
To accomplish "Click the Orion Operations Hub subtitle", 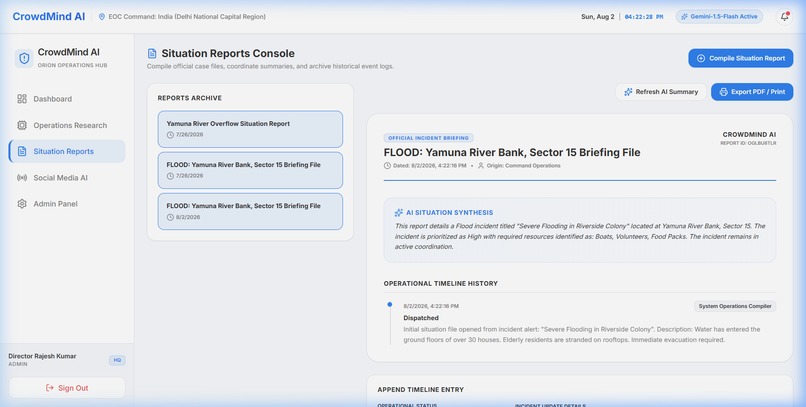I will [72, 65].
